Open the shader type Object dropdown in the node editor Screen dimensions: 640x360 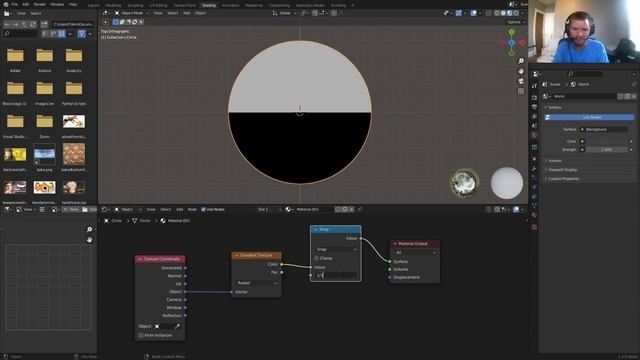tap(128, 209)
